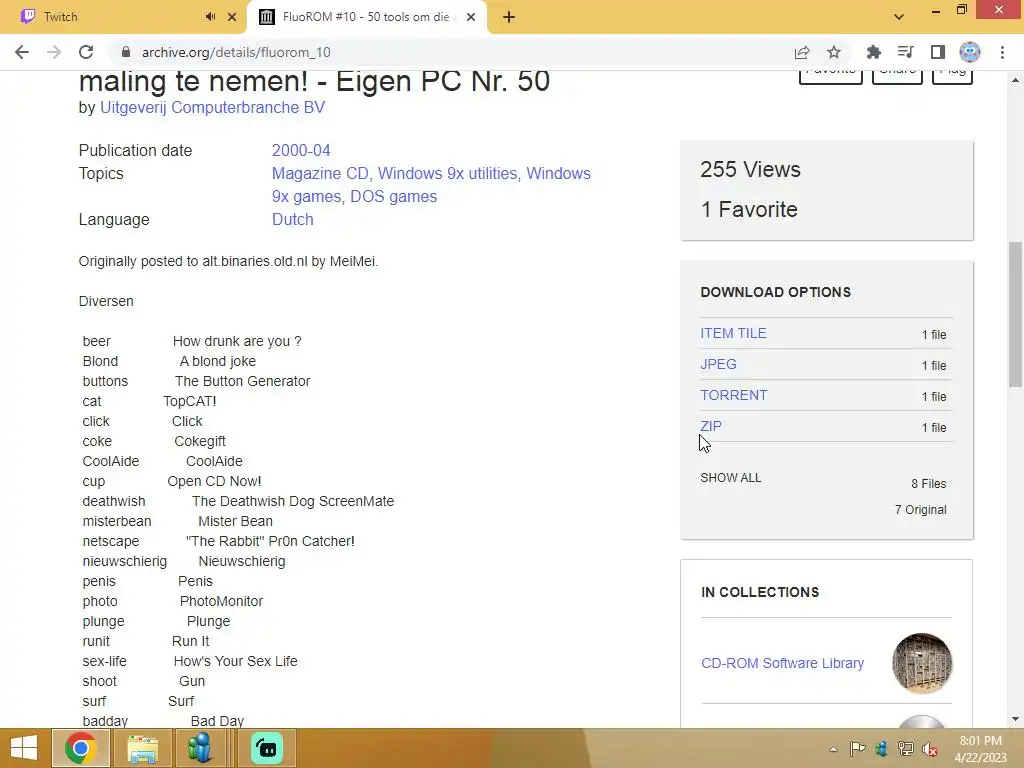Open Uitgeverij Computerbranche BV link
Image resolution: width=1024 pixels, height=768 pixels.
point(212,108)
